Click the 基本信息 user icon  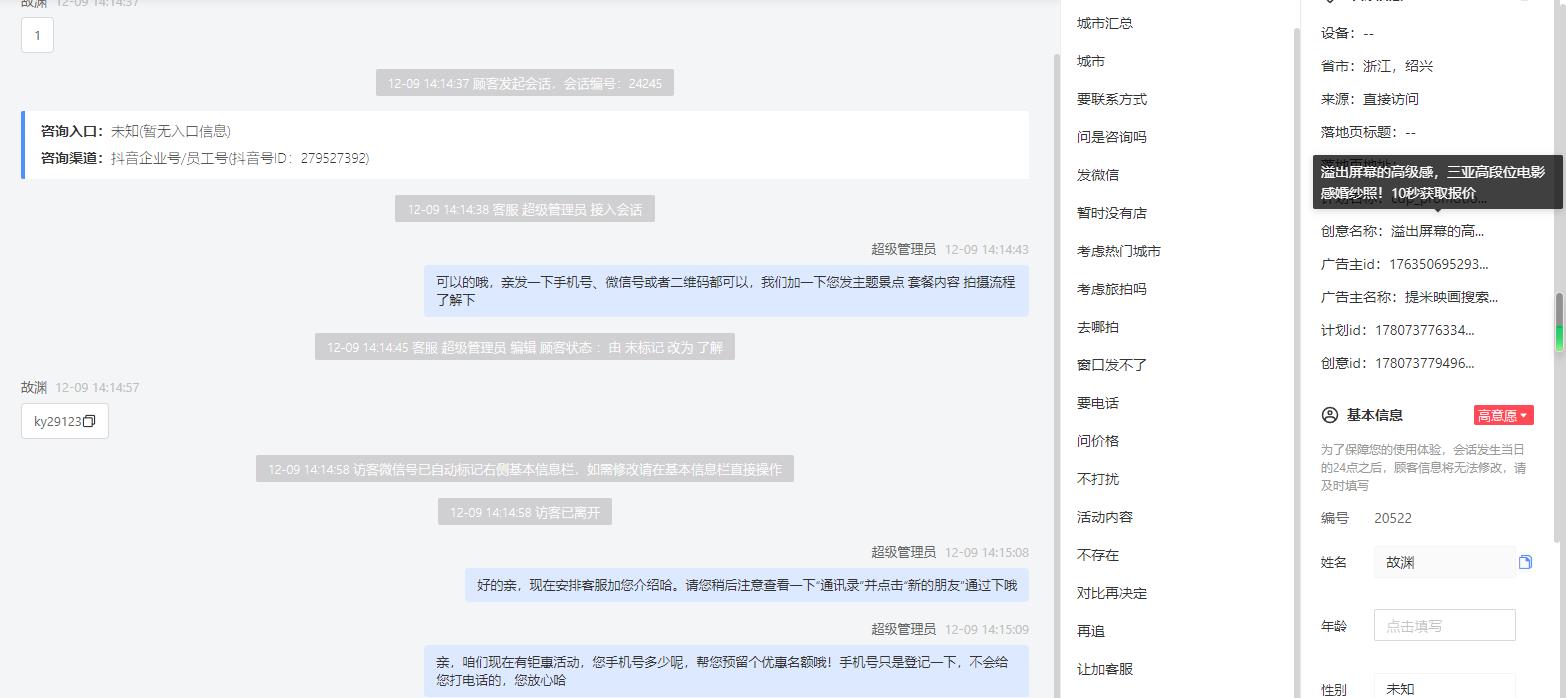(x=1329, y=415)
